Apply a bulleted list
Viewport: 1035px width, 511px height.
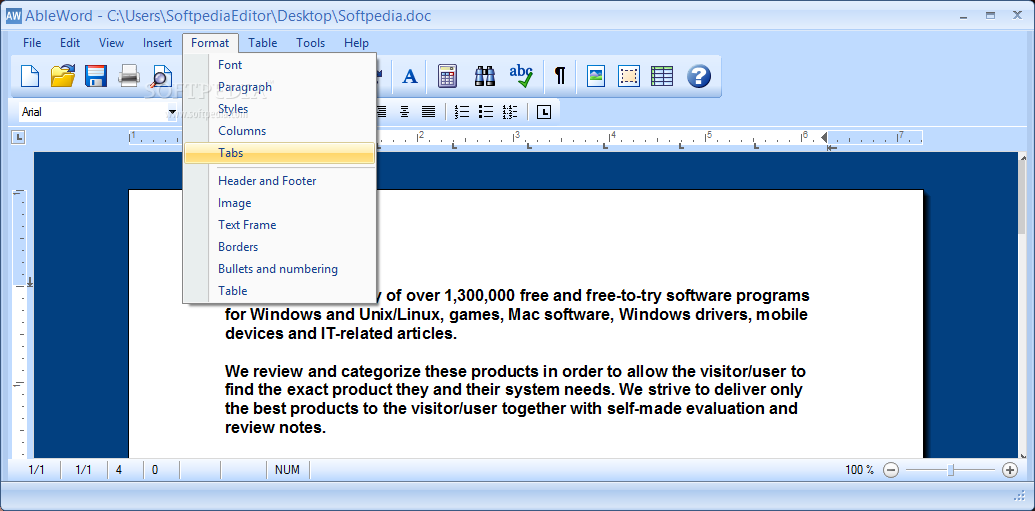point(486,112)
